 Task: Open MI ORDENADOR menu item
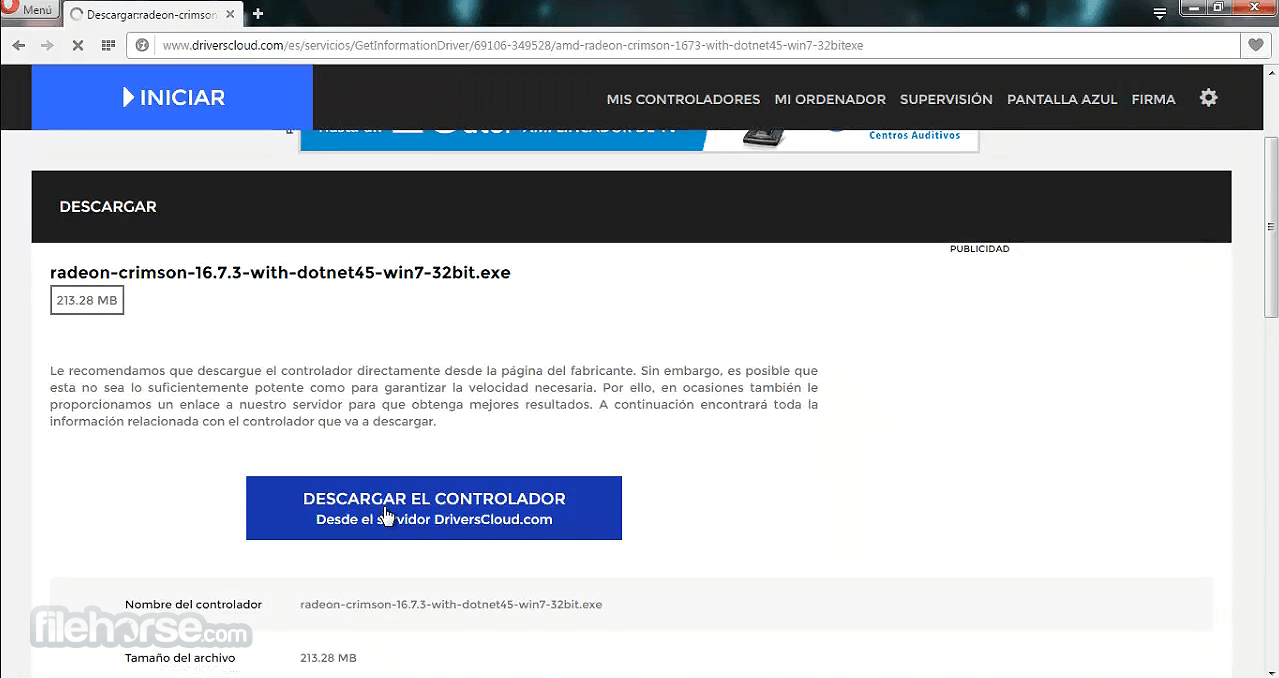coord(830,99)
